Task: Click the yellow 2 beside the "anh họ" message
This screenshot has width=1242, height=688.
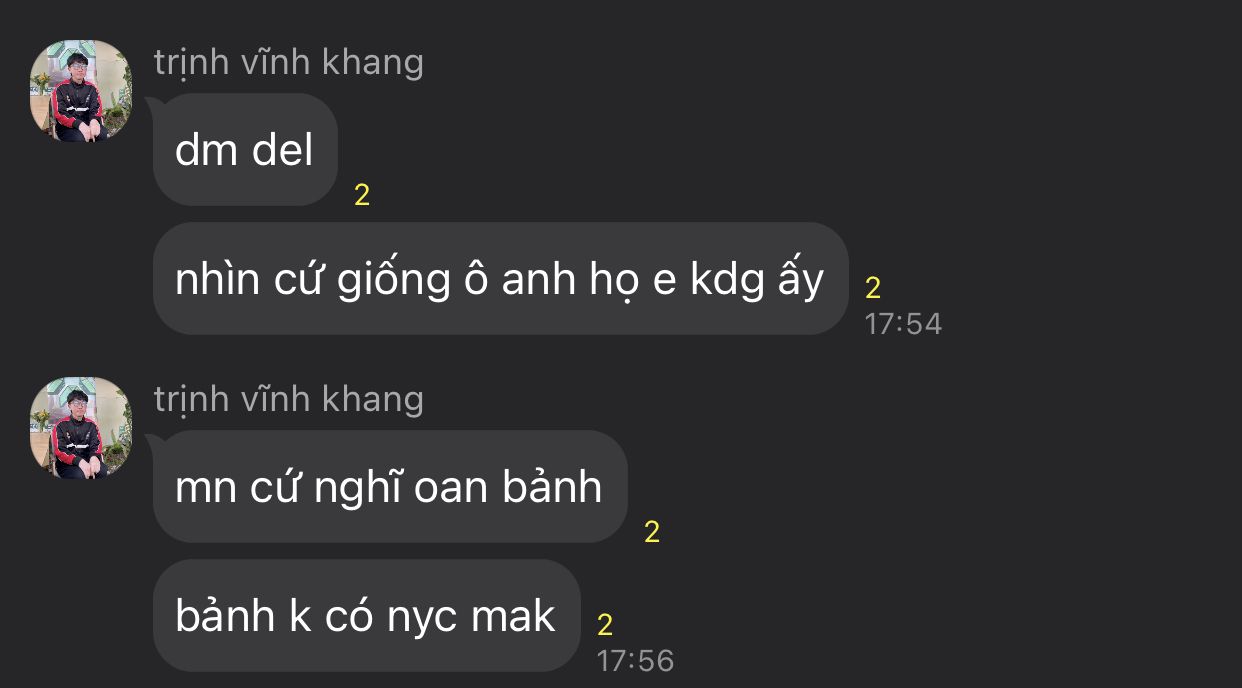Action: [873, 288]
